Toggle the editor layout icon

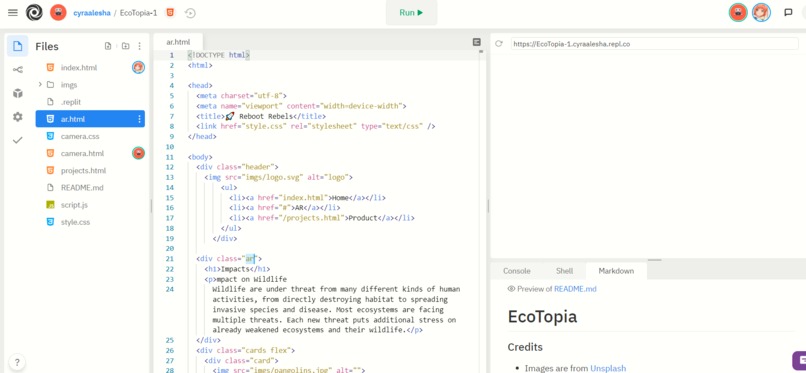[x=477, y=42]
